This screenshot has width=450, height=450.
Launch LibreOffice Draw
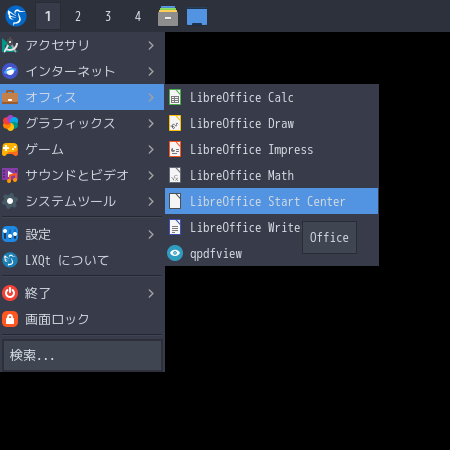coord(272,123)
